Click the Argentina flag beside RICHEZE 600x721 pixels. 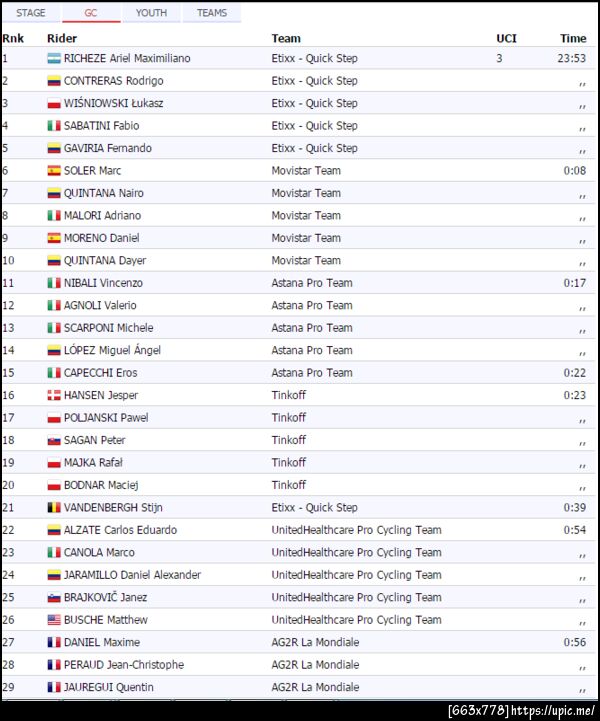(54, 58)
